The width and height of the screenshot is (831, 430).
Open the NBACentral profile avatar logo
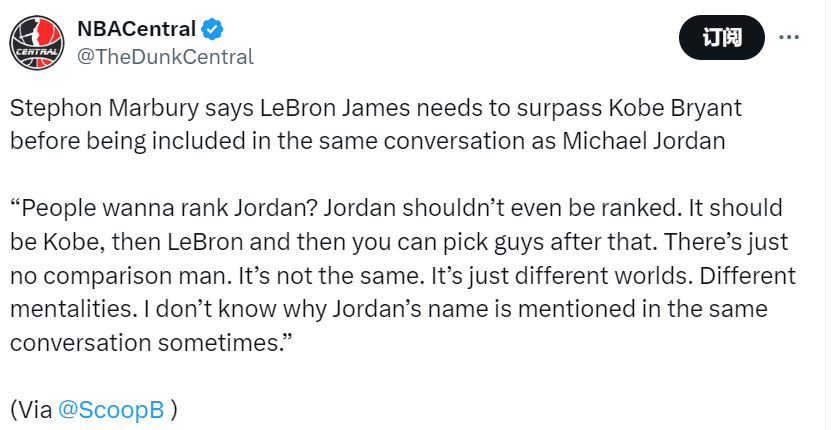[x=37, y=43]
